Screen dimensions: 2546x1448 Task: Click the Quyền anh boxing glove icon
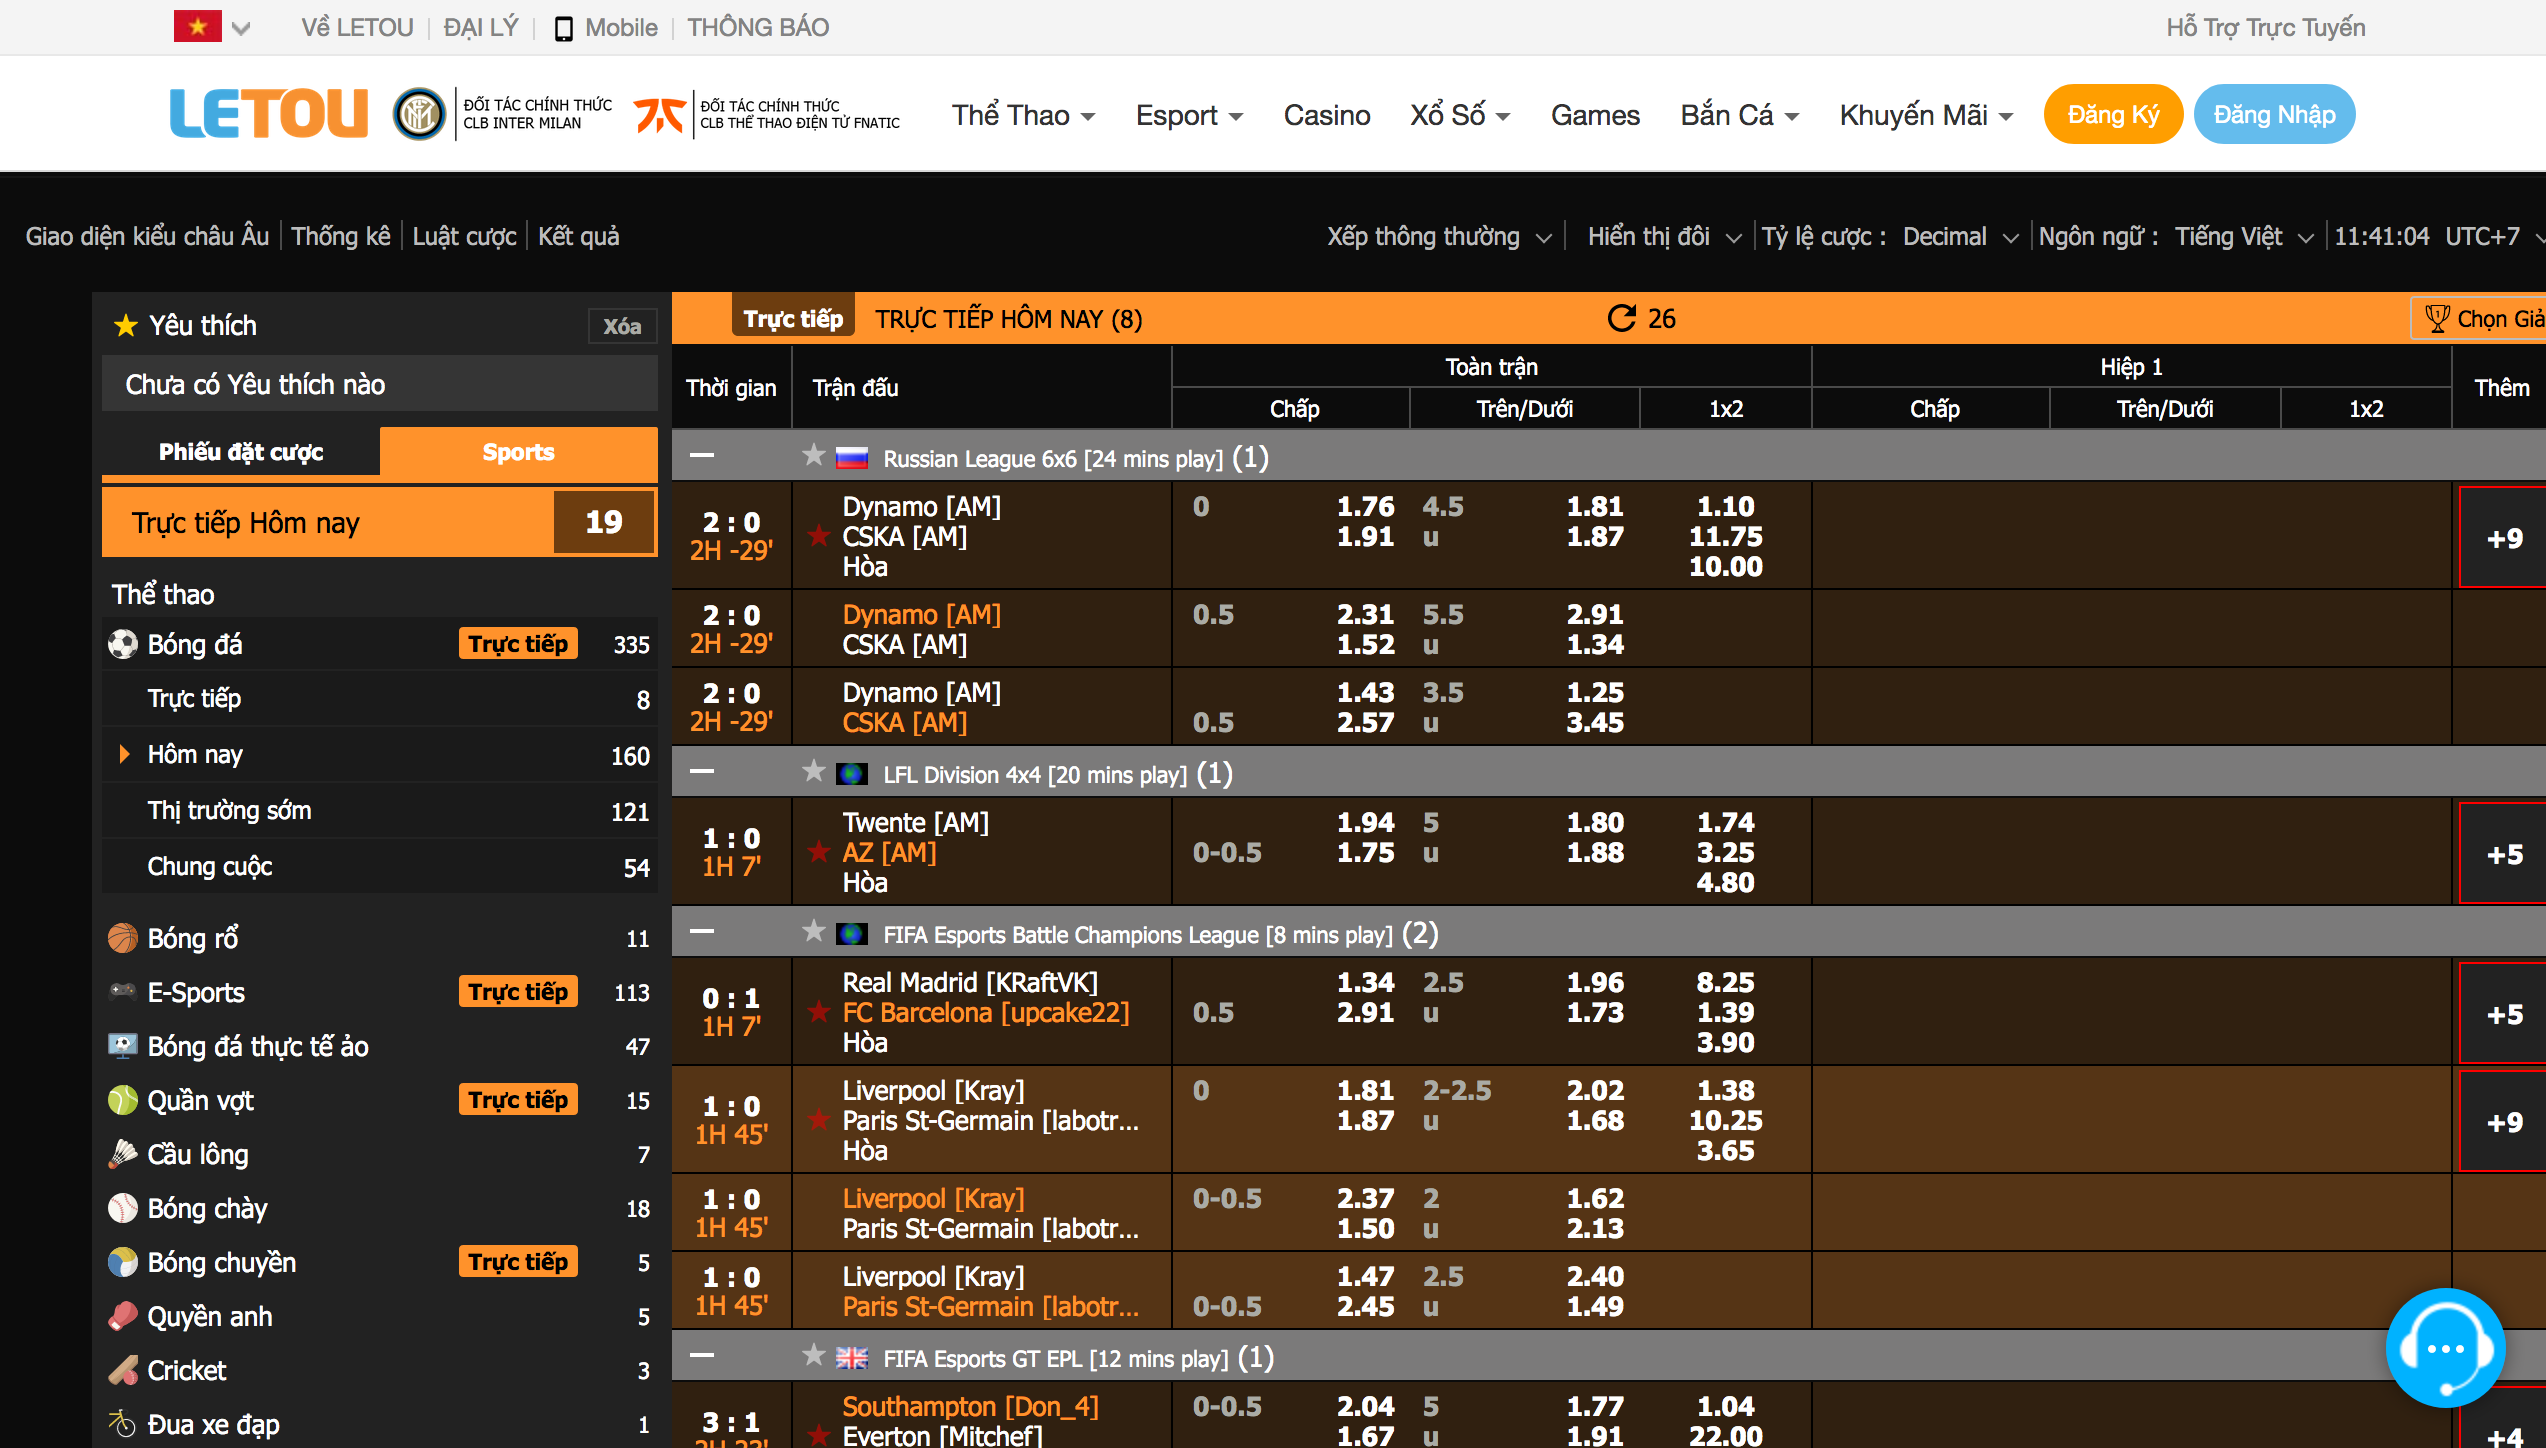[x=122, y=1316]
